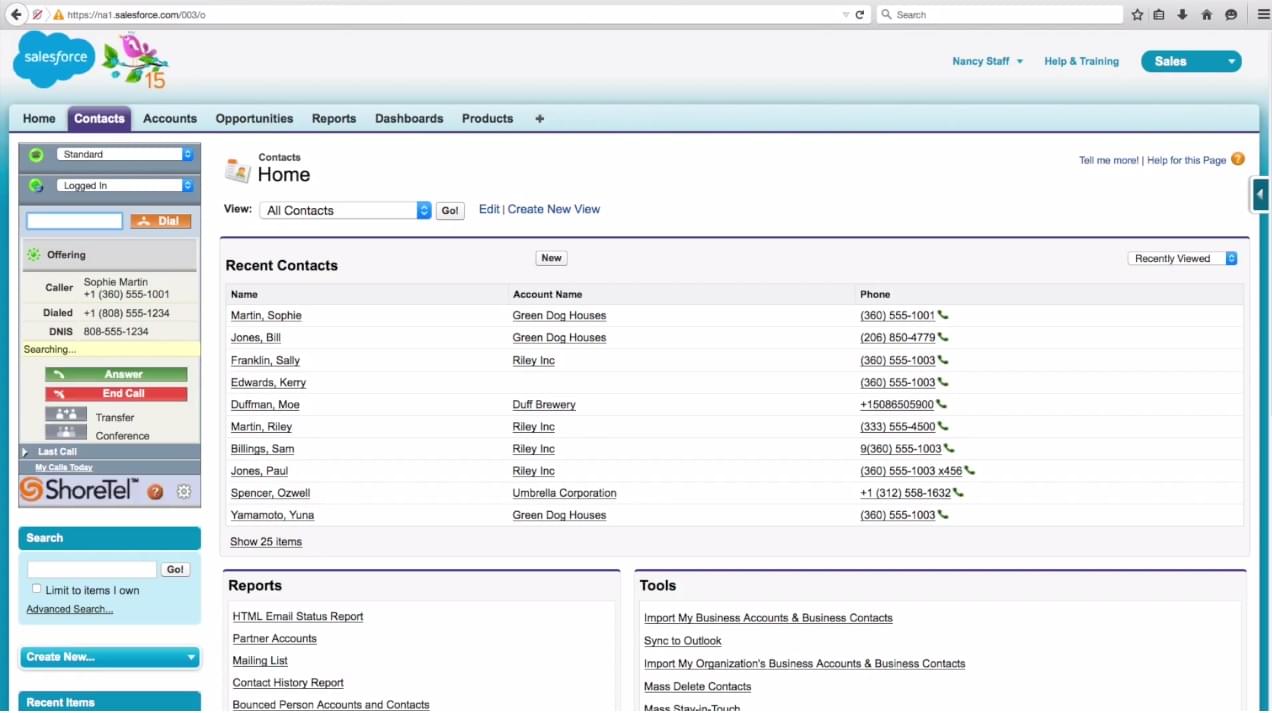
Task: Open the Create New View link
Action: pyautogui.click(x=553, y=209)
